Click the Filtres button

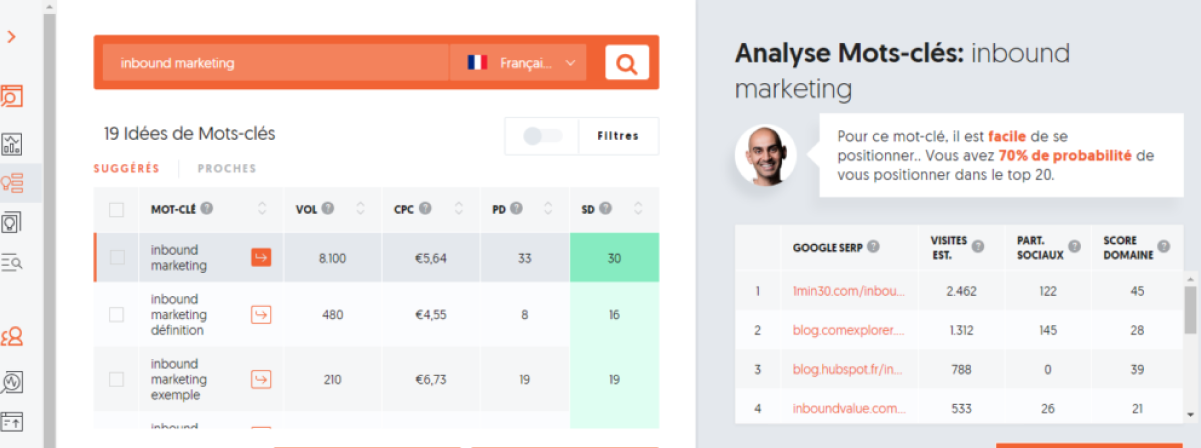(x=618, y=136)
